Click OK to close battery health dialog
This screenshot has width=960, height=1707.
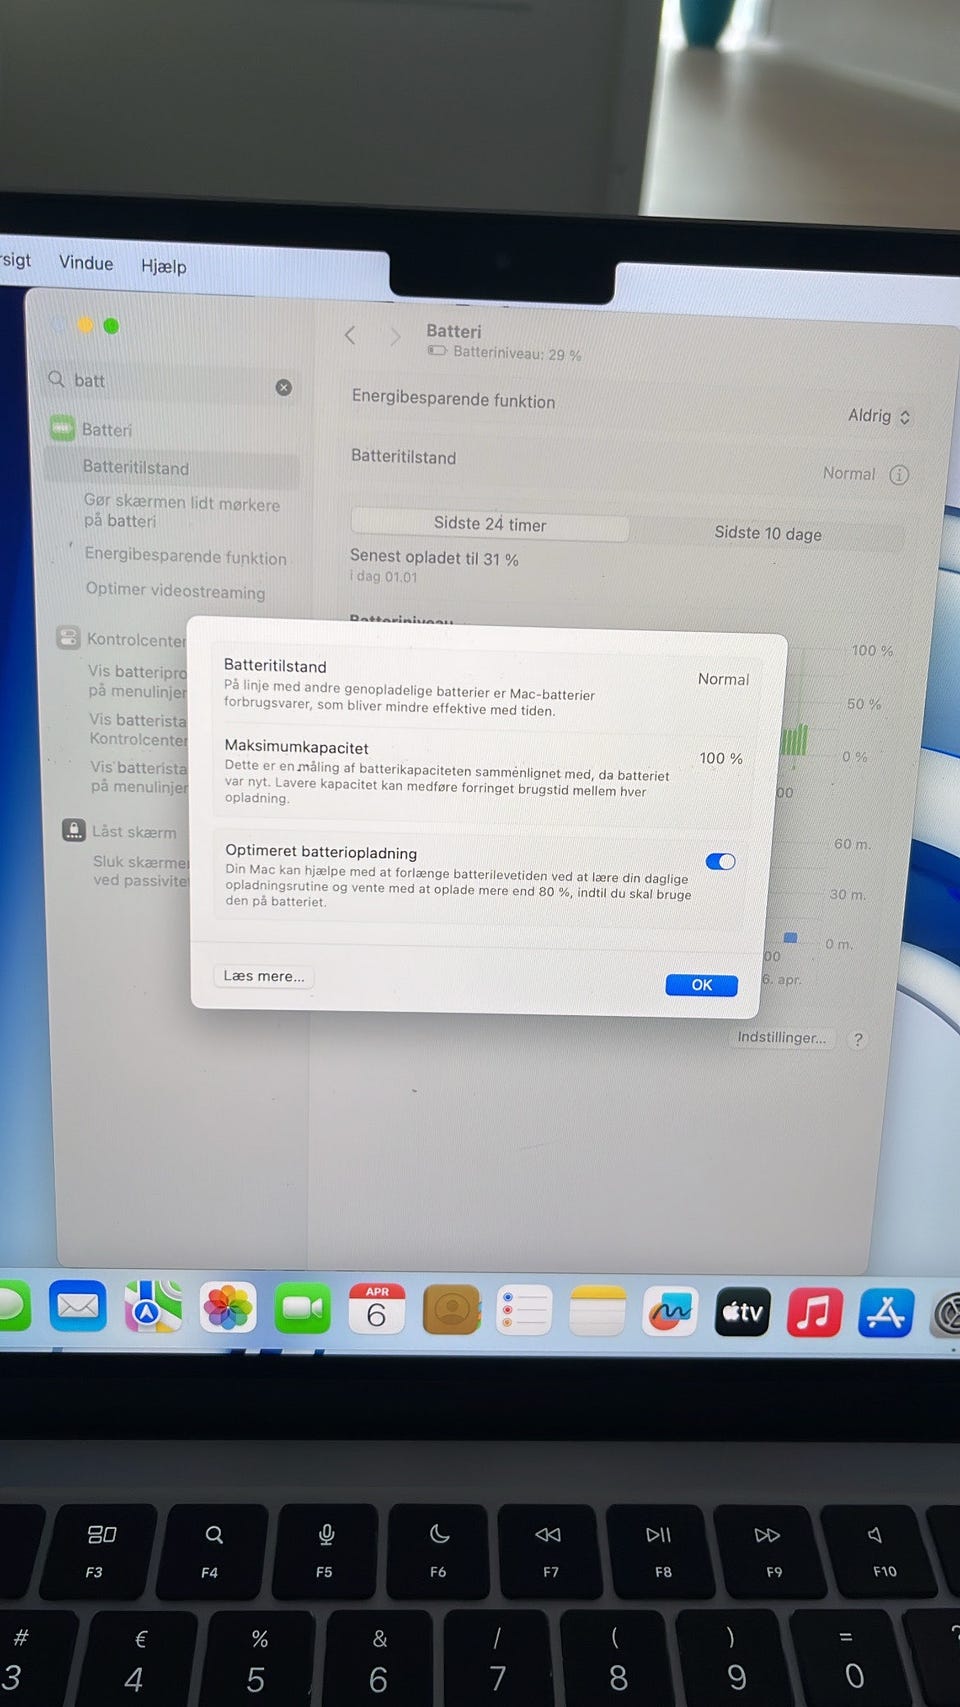pos(701,985)
